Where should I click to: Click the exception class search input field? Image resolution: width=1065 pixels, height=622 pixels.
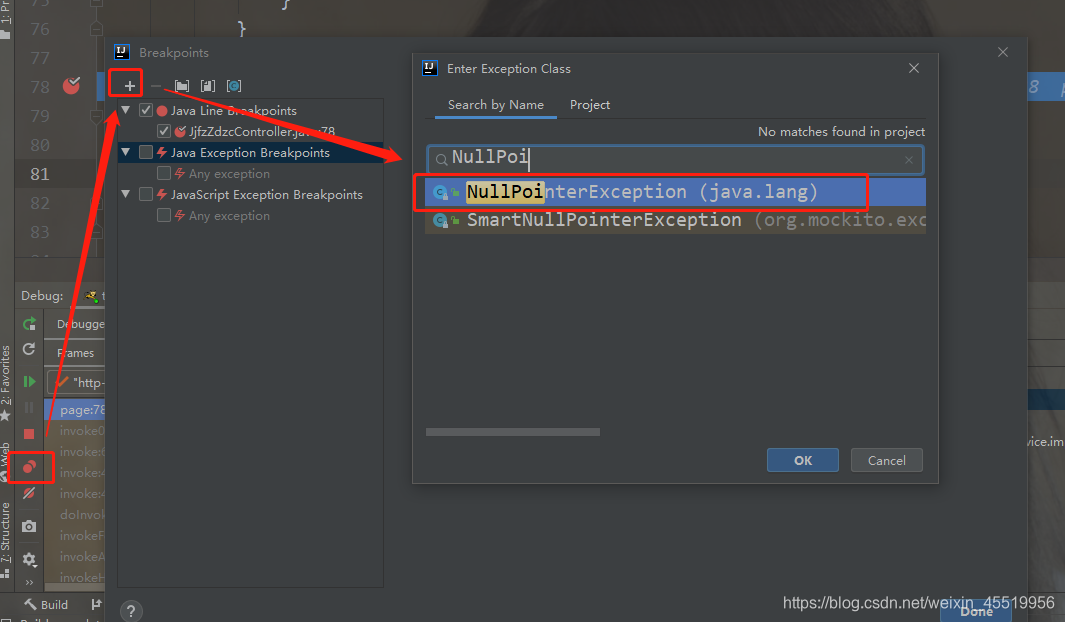pos(676,160)
